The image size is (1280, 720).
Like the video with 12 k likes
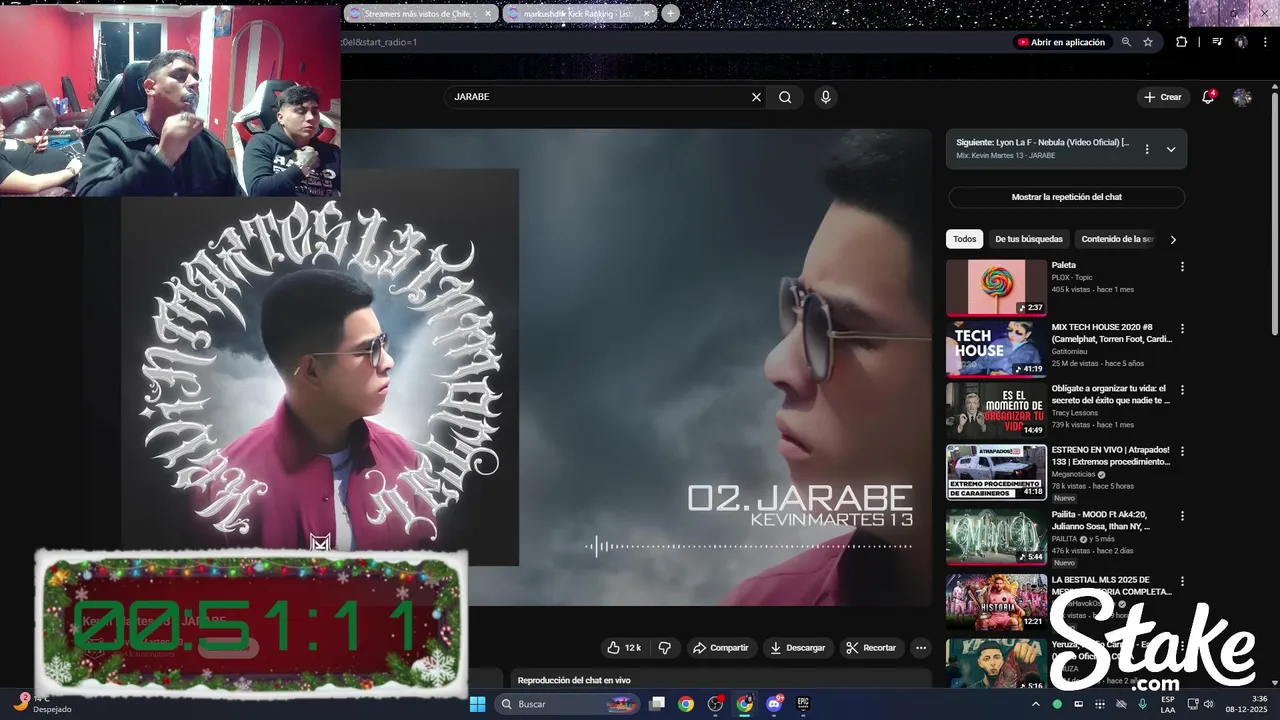click(x=624, y=648)
